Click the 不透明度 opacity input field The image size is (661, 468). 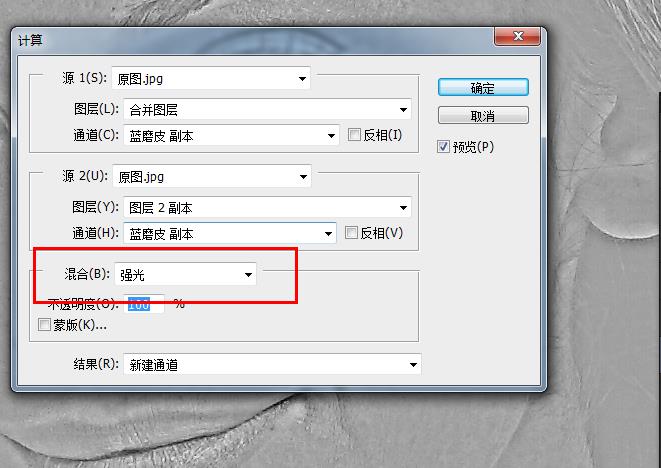(145, 304)
